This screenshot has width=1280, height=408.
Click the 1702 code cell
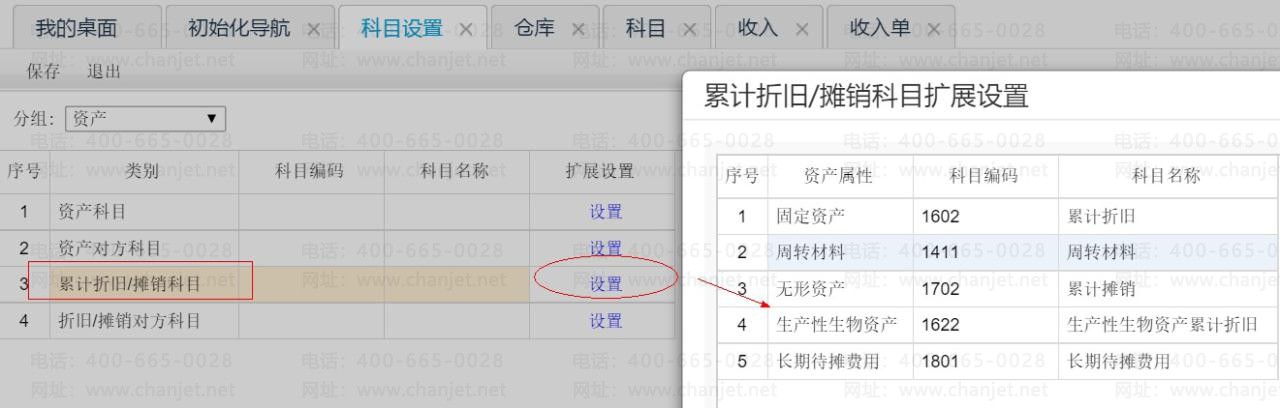(x=941, y=289)
